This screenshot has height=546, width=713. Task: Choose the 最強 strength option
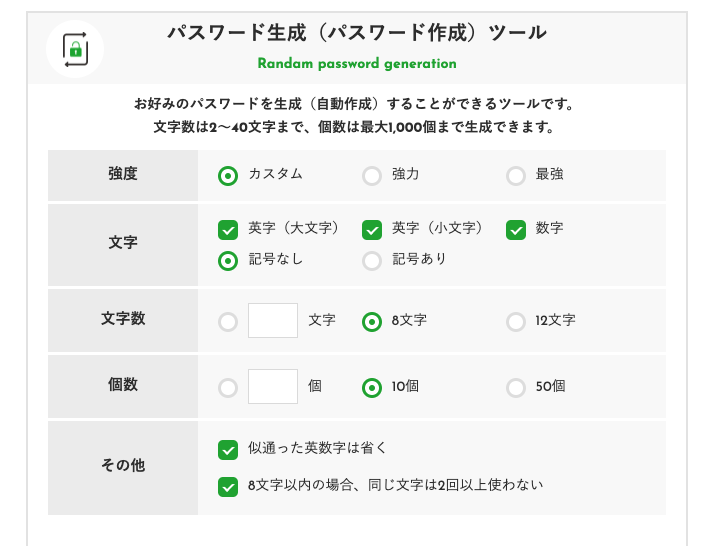point(516,176)
